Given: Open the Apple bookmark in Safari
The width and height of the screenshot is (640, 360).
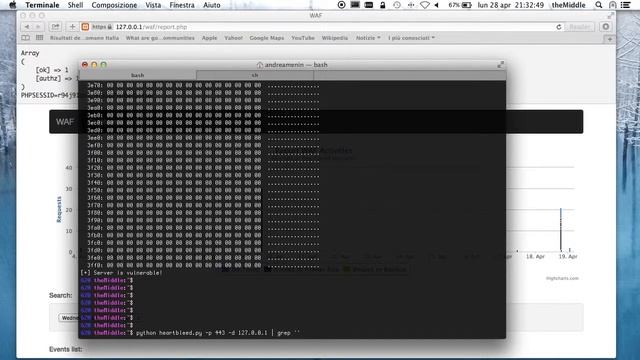Looking at the screenshot, I should (209, 38).
